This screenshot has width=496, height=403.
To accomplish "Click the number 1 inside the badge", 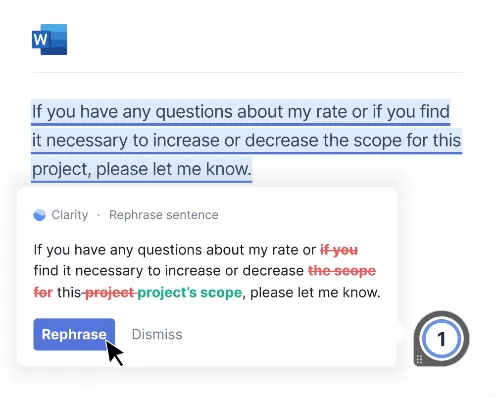I will [x=441, y=339].
